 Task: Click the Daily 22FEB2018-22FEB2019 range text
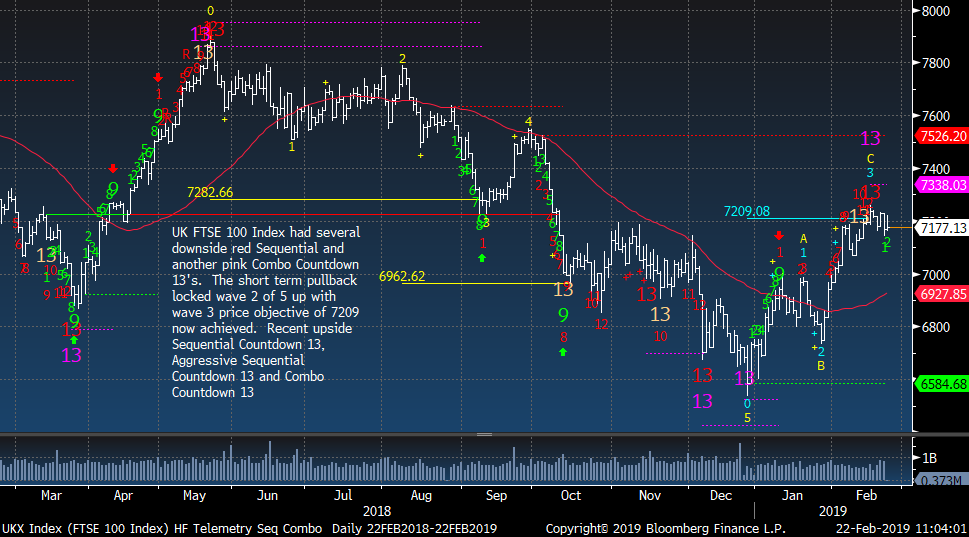[x=414, y=529]
